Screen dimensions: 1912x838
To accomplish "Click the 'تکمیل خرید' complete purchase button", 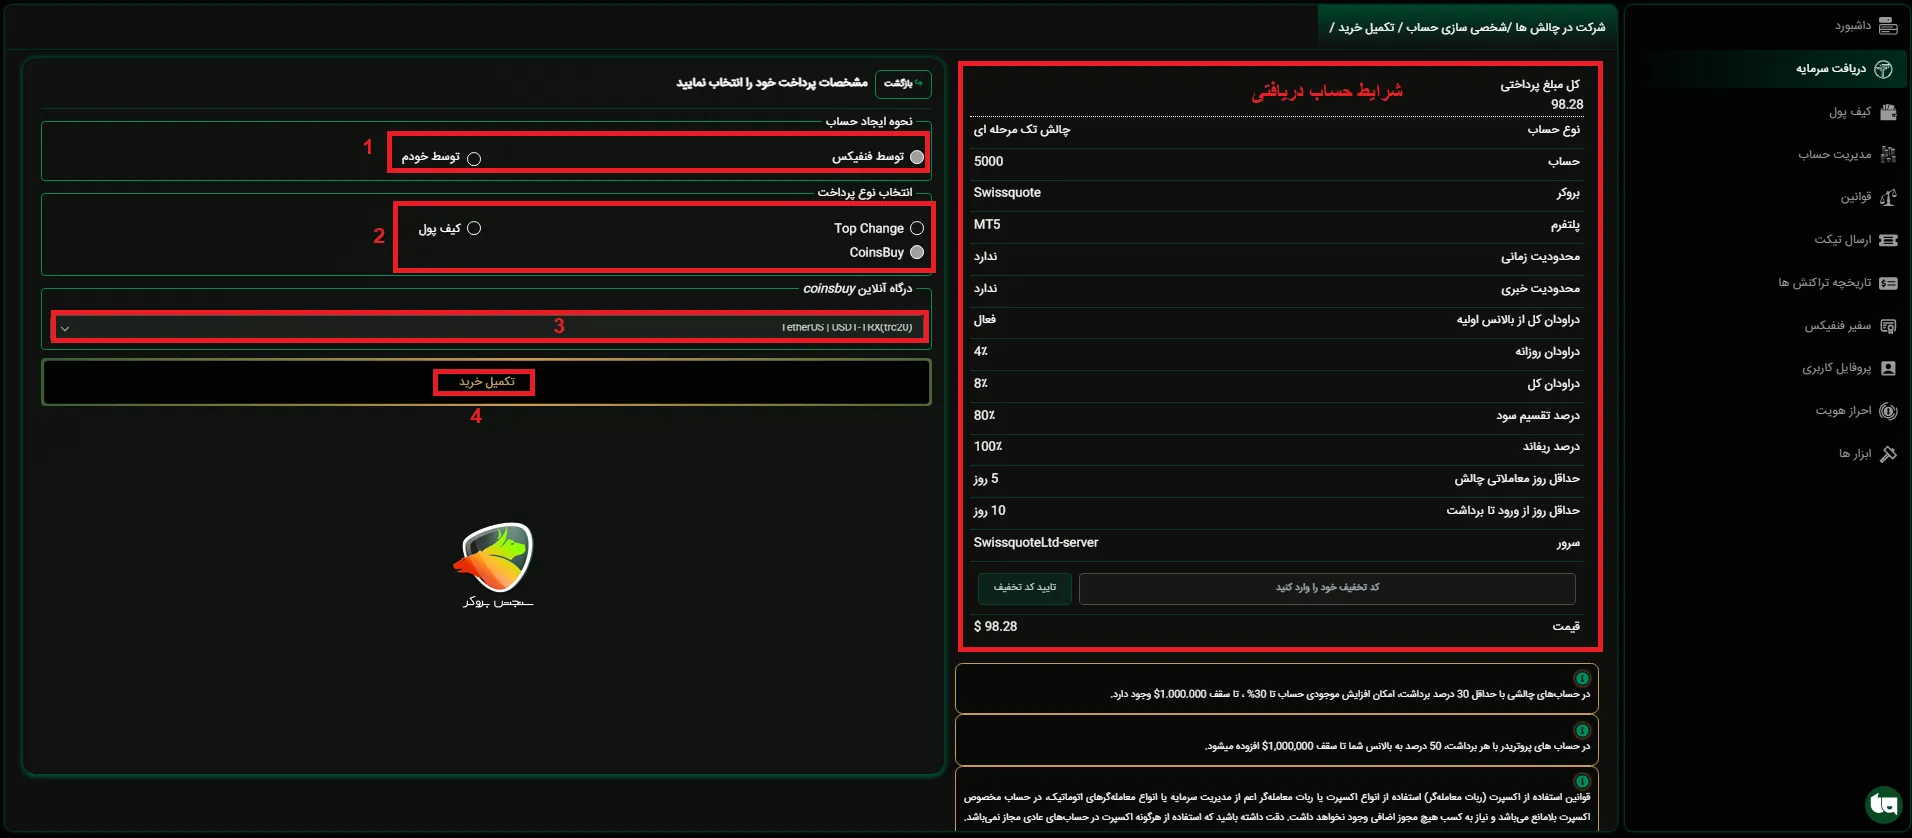I will [485, 382].
